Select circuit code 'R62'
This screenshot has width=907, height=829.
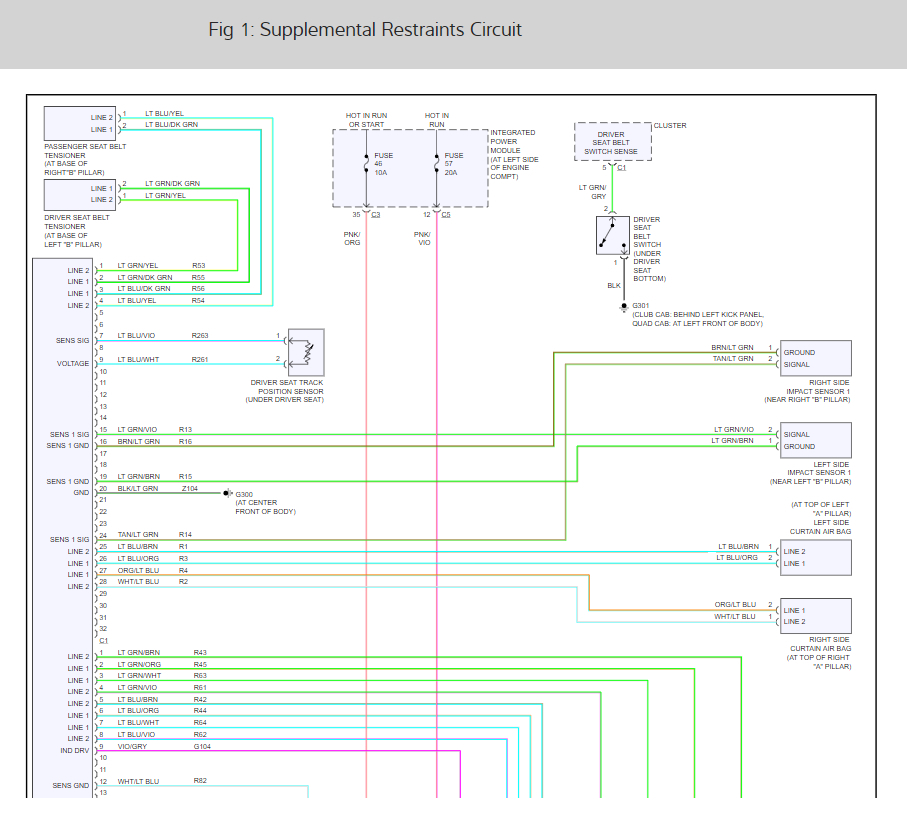point(200,735)
